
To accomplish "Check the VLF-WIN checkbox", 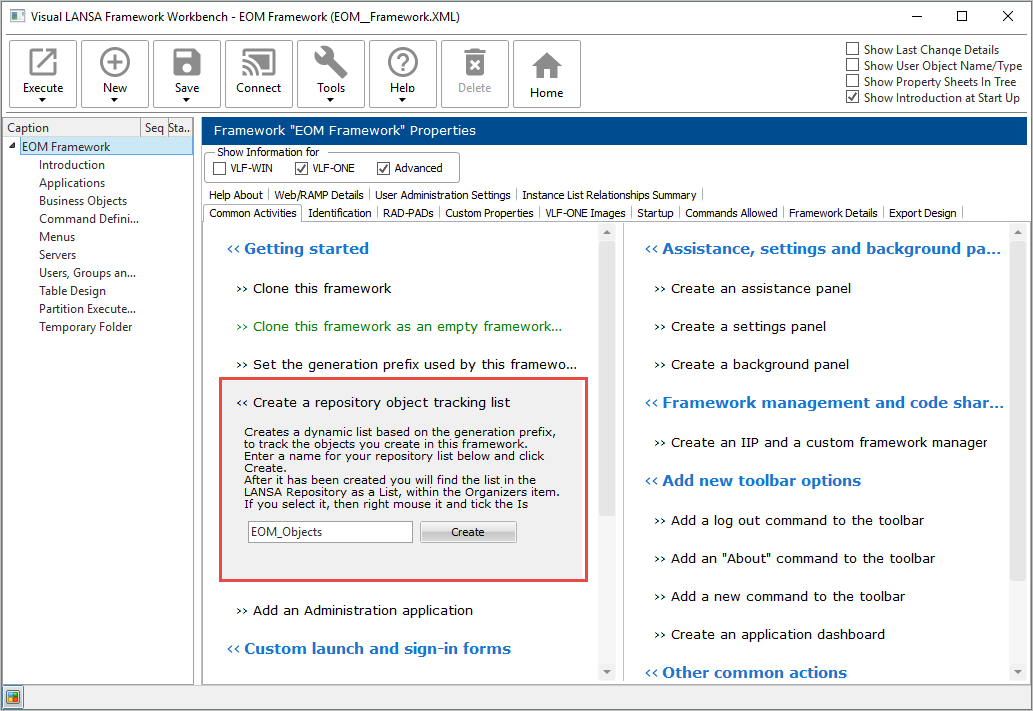I will [x=220, y=169].
